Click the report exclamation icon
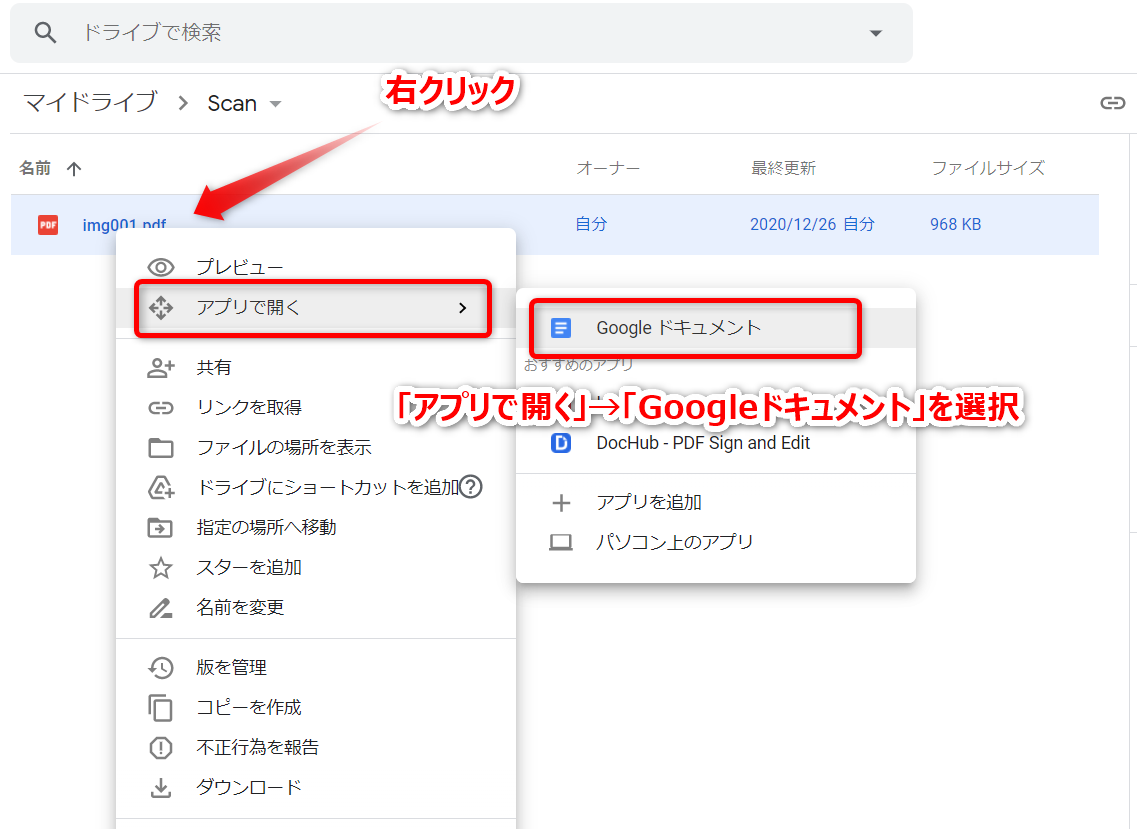This screenshot has width=1137, height=829. tap(161, 748)
